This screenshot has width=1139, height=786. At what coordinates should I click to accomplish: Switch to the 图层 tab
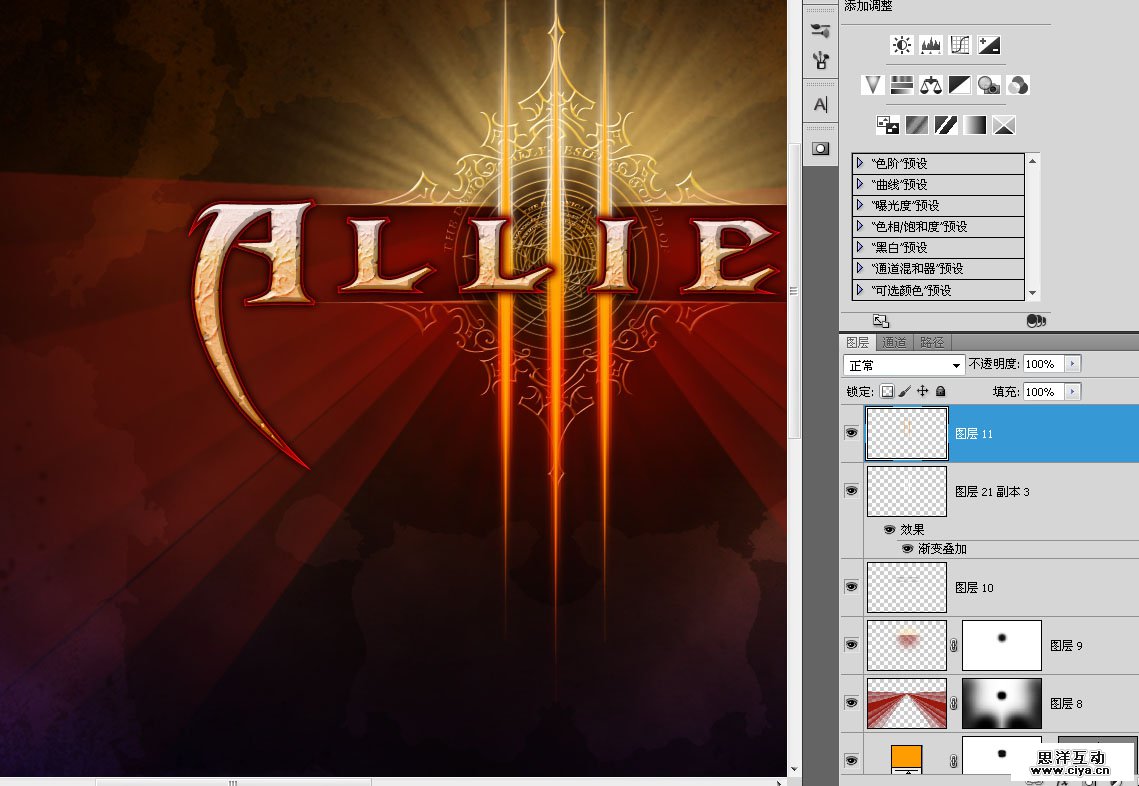click(x=857, y=342)
